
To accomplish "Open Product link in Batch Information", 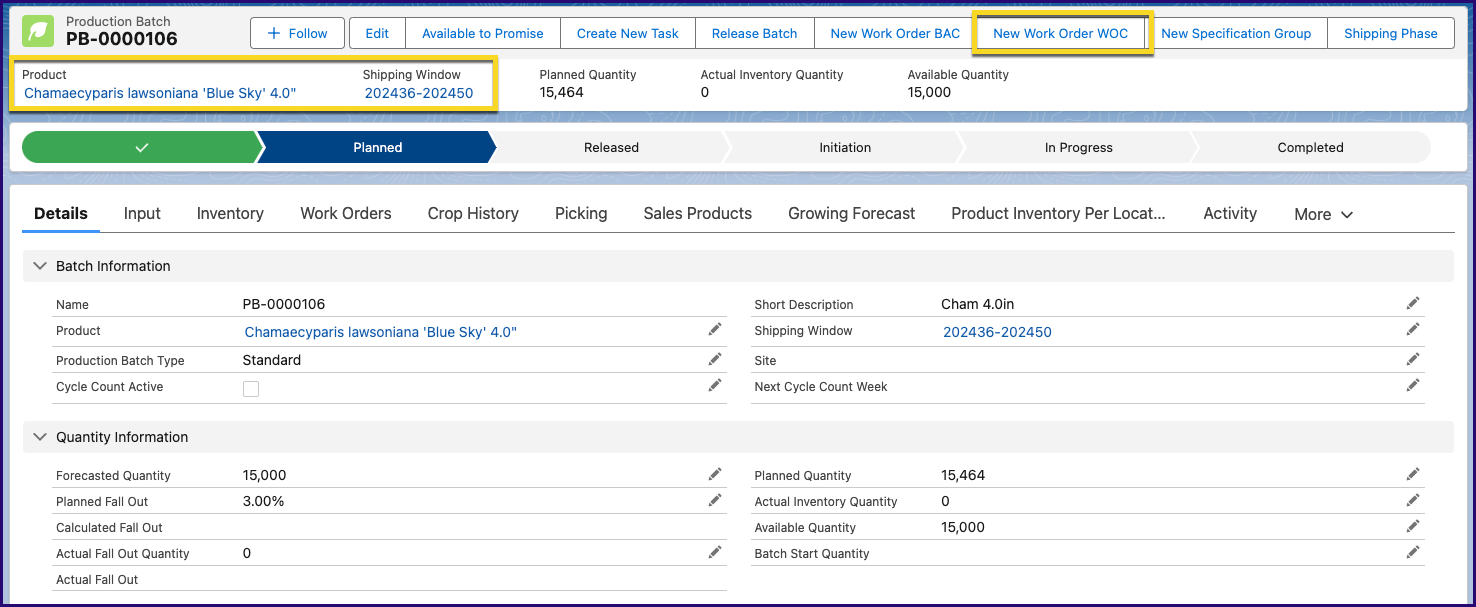I will [381, 332].
